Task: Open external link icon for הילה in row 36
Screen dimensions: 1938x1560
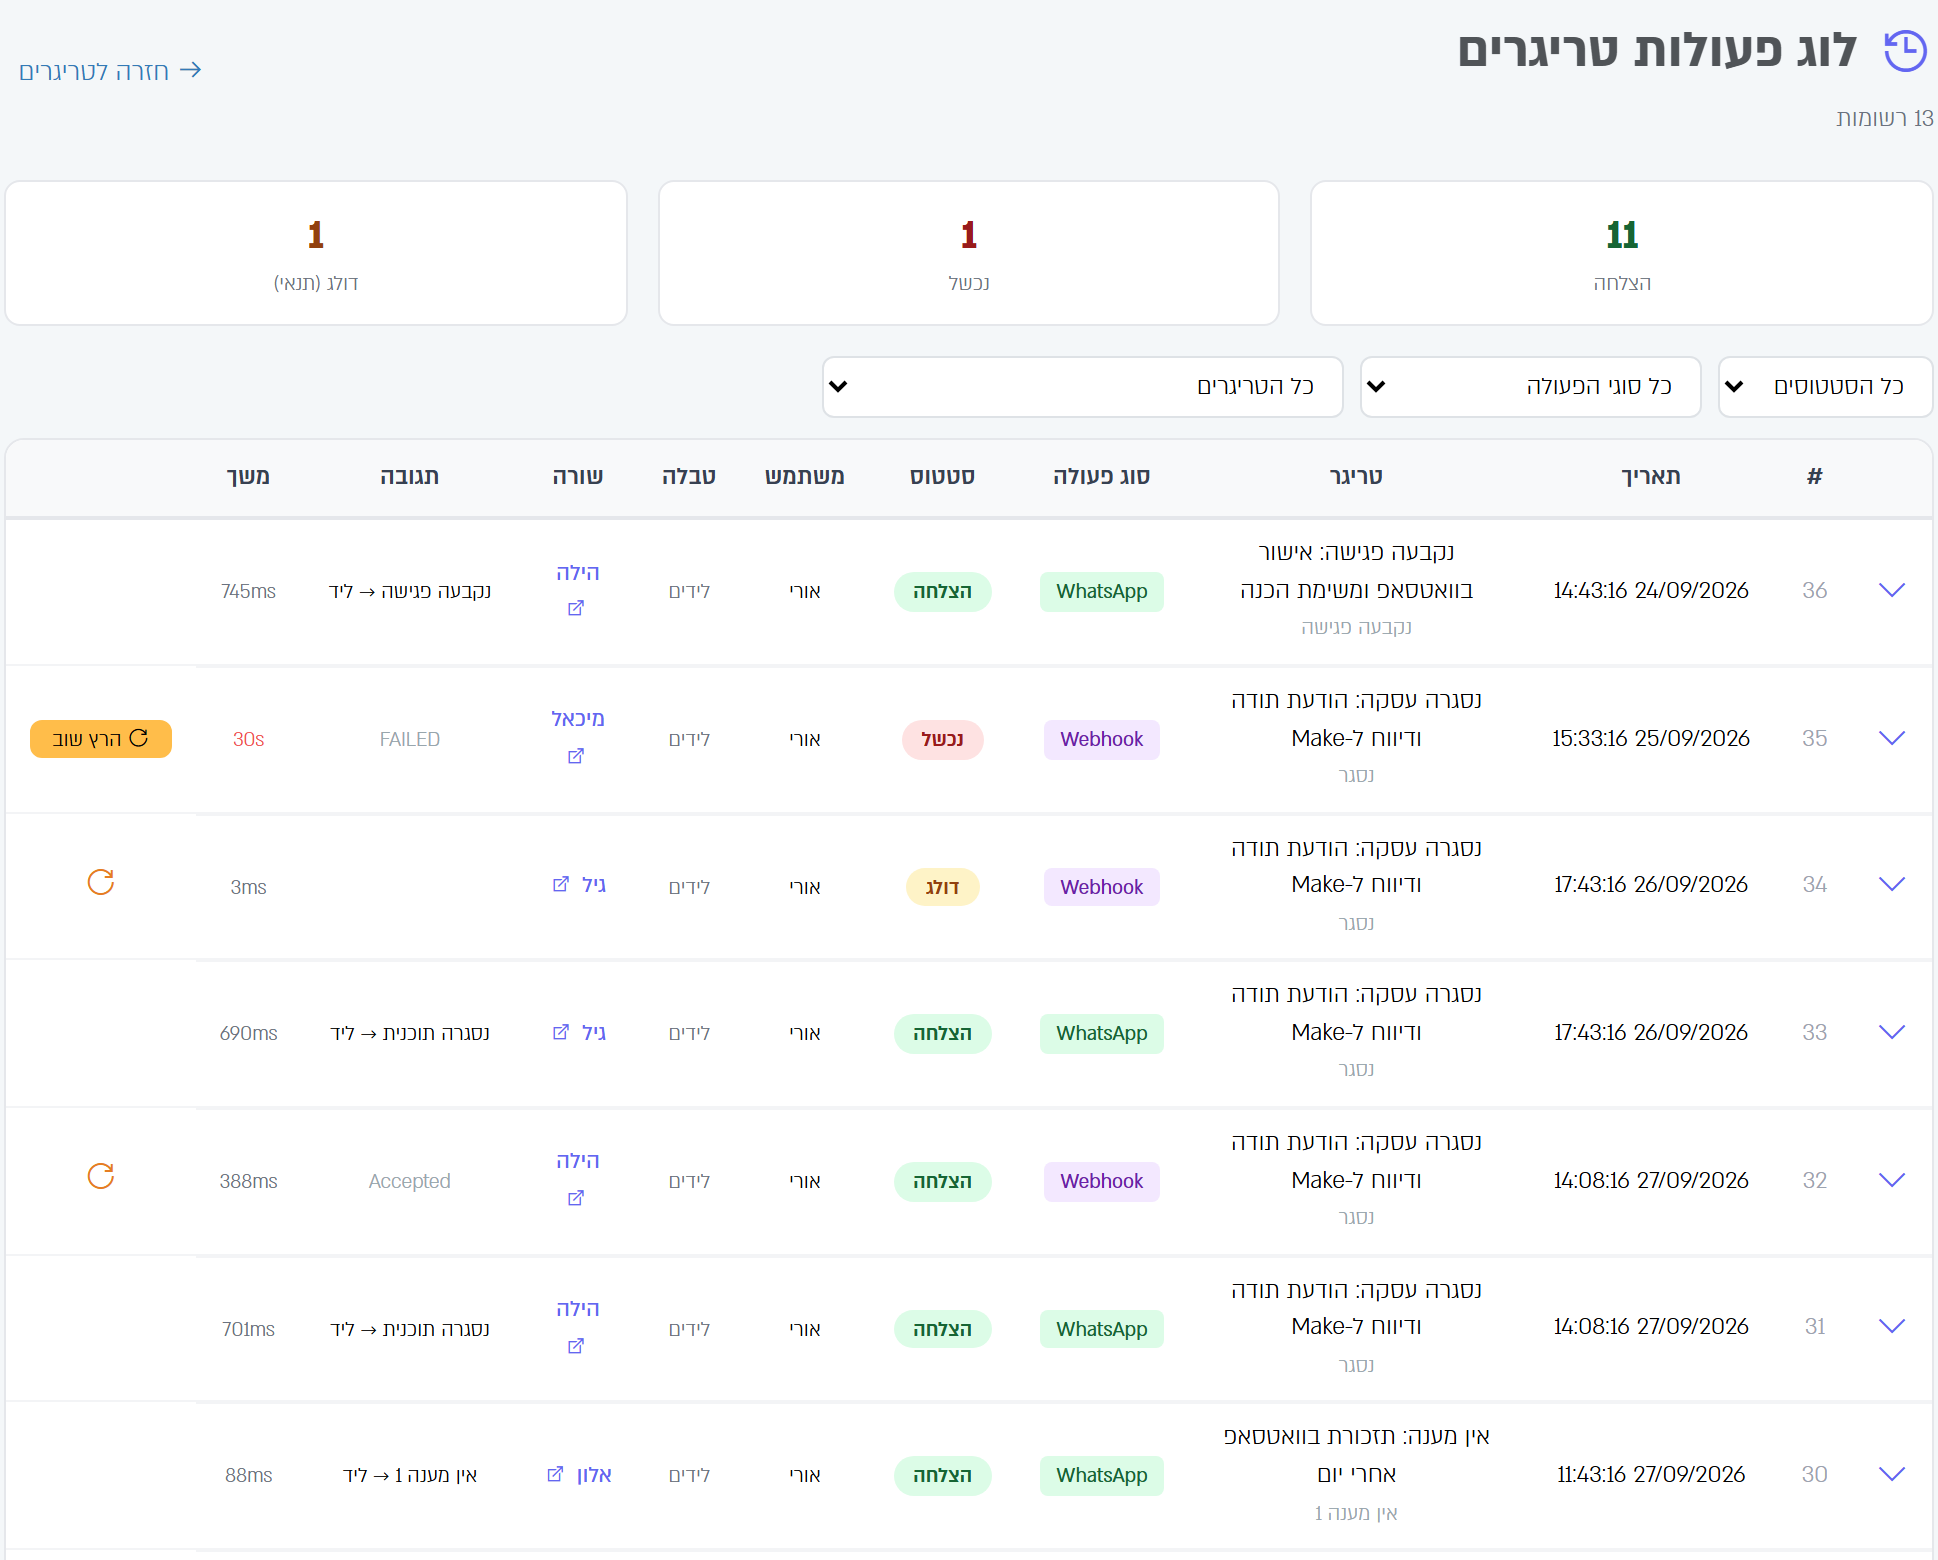Action: tap(576, 608)
